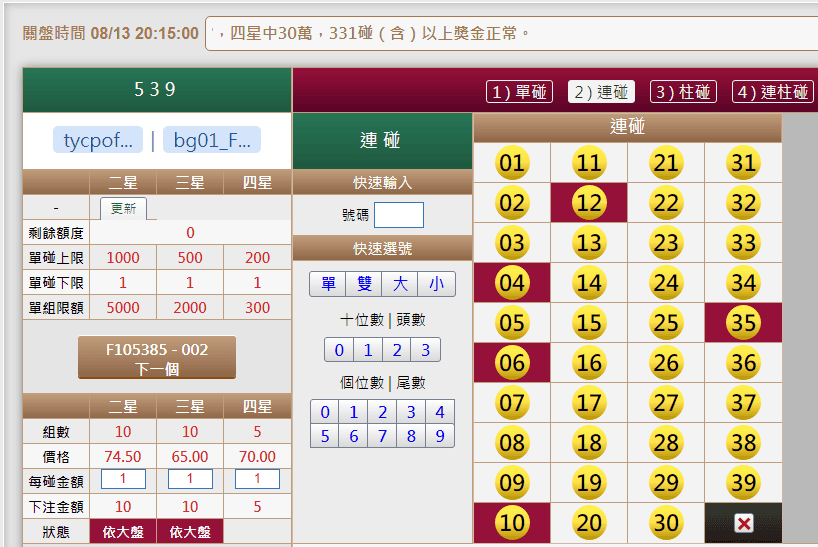Quick-select odd numbers with 單
Screen dimensions: 818x547
pyautogui.click(x=328, y=284)
